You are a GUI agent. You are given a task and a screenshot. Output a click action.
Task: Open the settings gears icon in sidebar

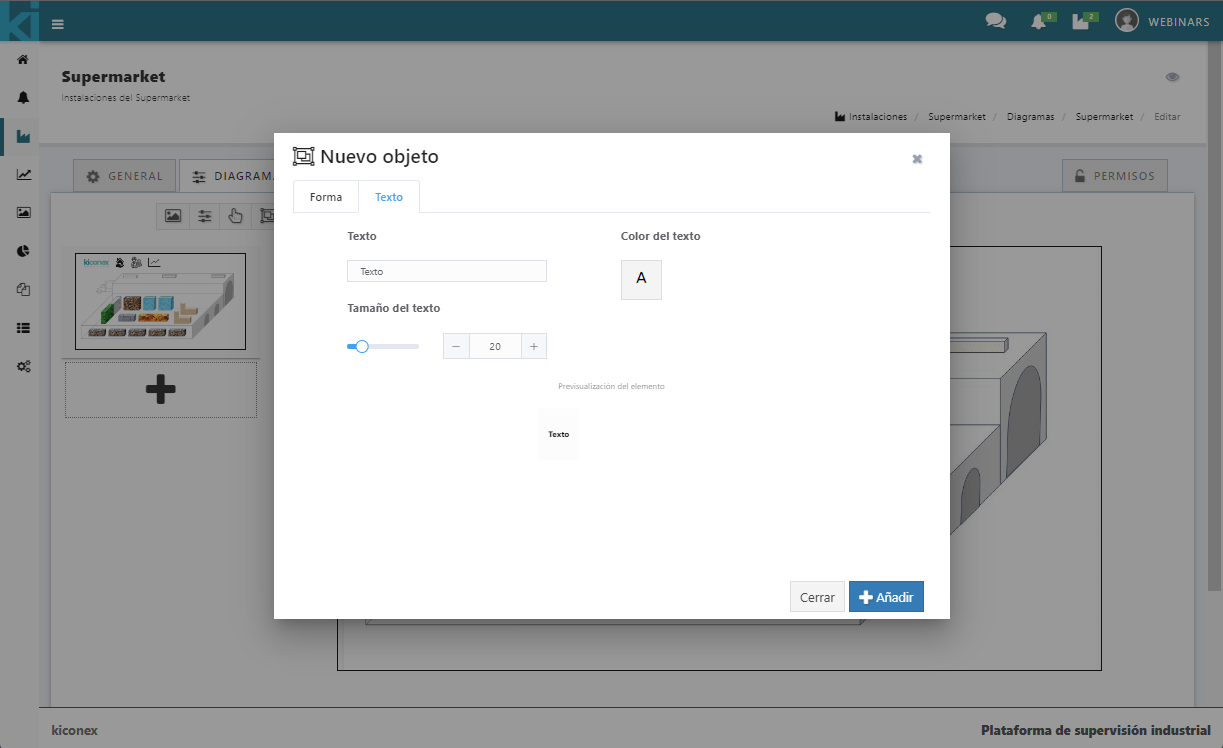pyautogui.click(x=23, y=367)
